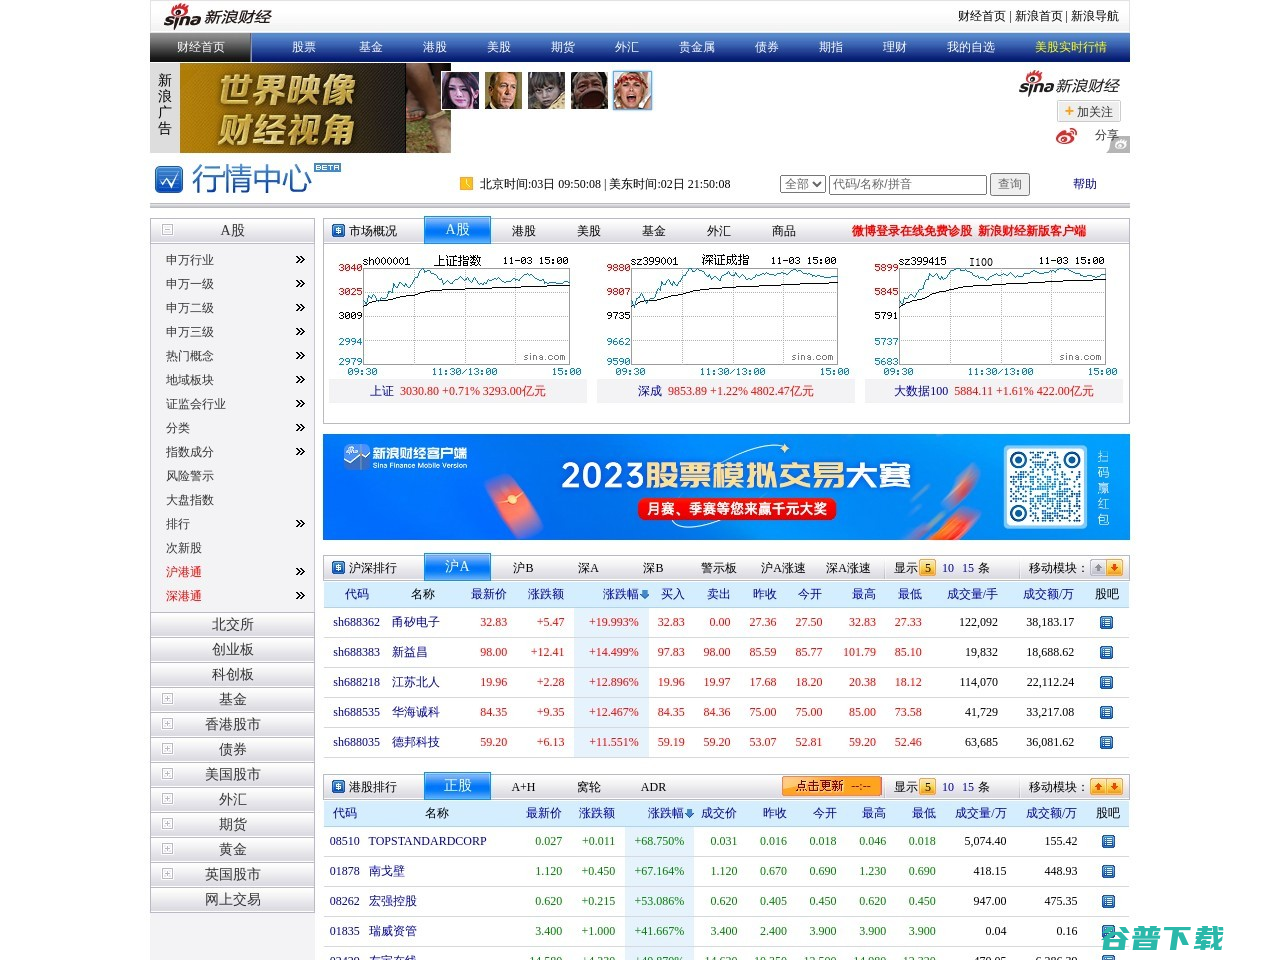
Task: Expand the 债券 sidebar section
Action: point(167,748)
